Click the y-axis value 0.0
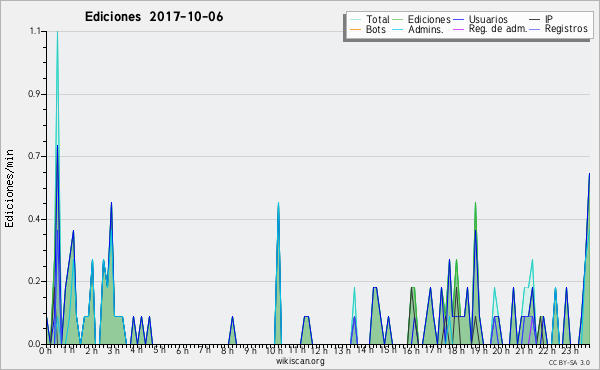 click(x=35, y=344)
